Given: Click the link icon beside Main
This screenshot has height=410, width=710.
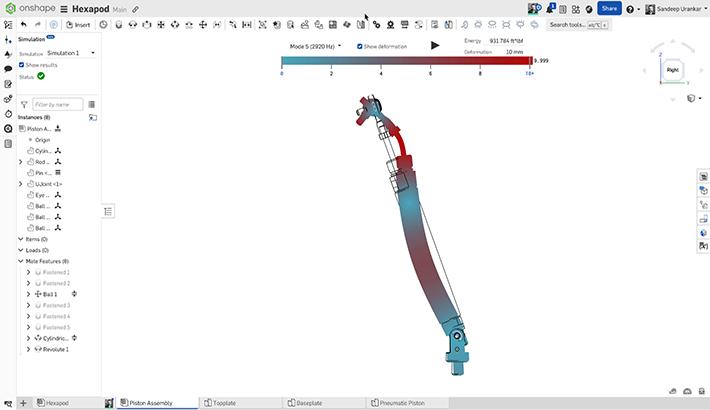Looking at the screenshot, I should pyautogui.click(x=135, y=9).
